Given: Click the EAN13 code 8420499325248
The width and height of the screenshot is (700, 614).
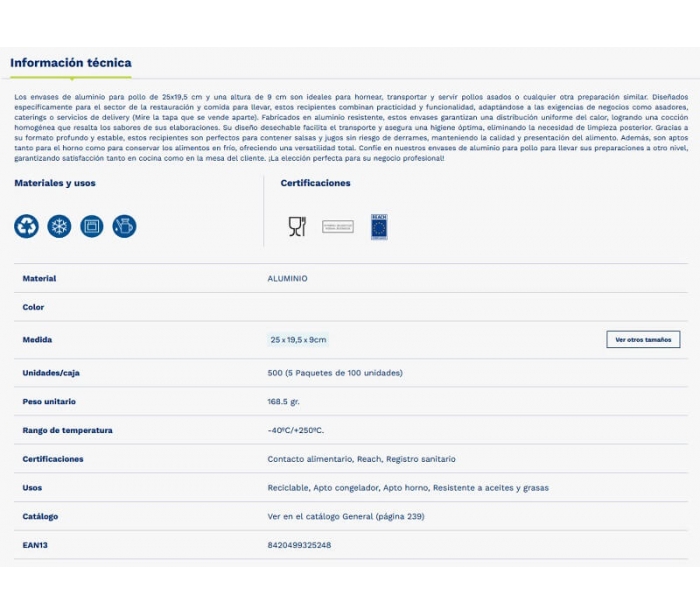Looking at the screenshot, I should [299, 545].
